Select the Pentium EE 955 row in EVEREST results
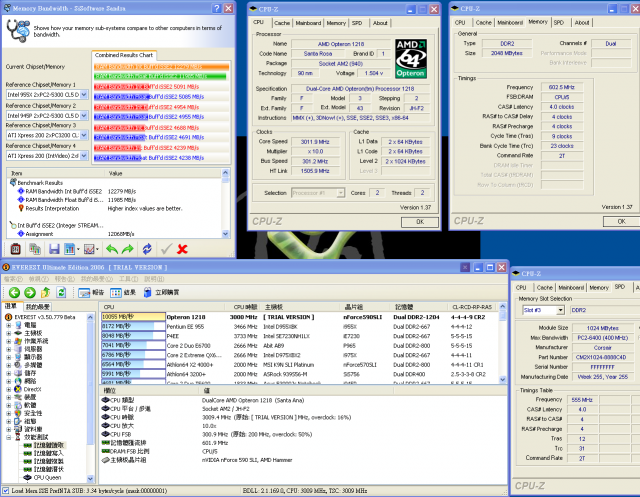Screen dimensions: 640x497 tap(299, 326)
